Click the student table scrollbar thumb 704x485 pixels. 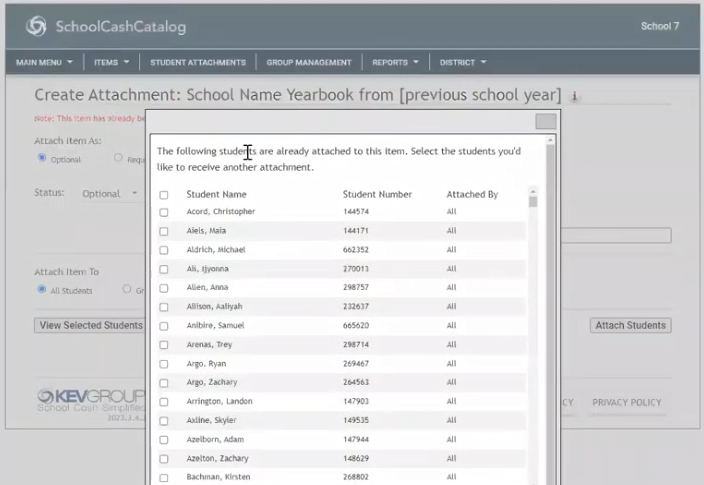[533, 201]
